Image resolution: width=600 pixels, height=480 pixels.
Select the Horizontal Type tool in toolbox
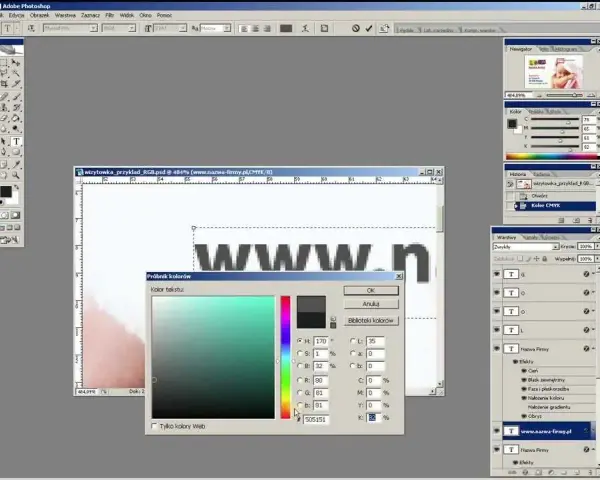16,142
